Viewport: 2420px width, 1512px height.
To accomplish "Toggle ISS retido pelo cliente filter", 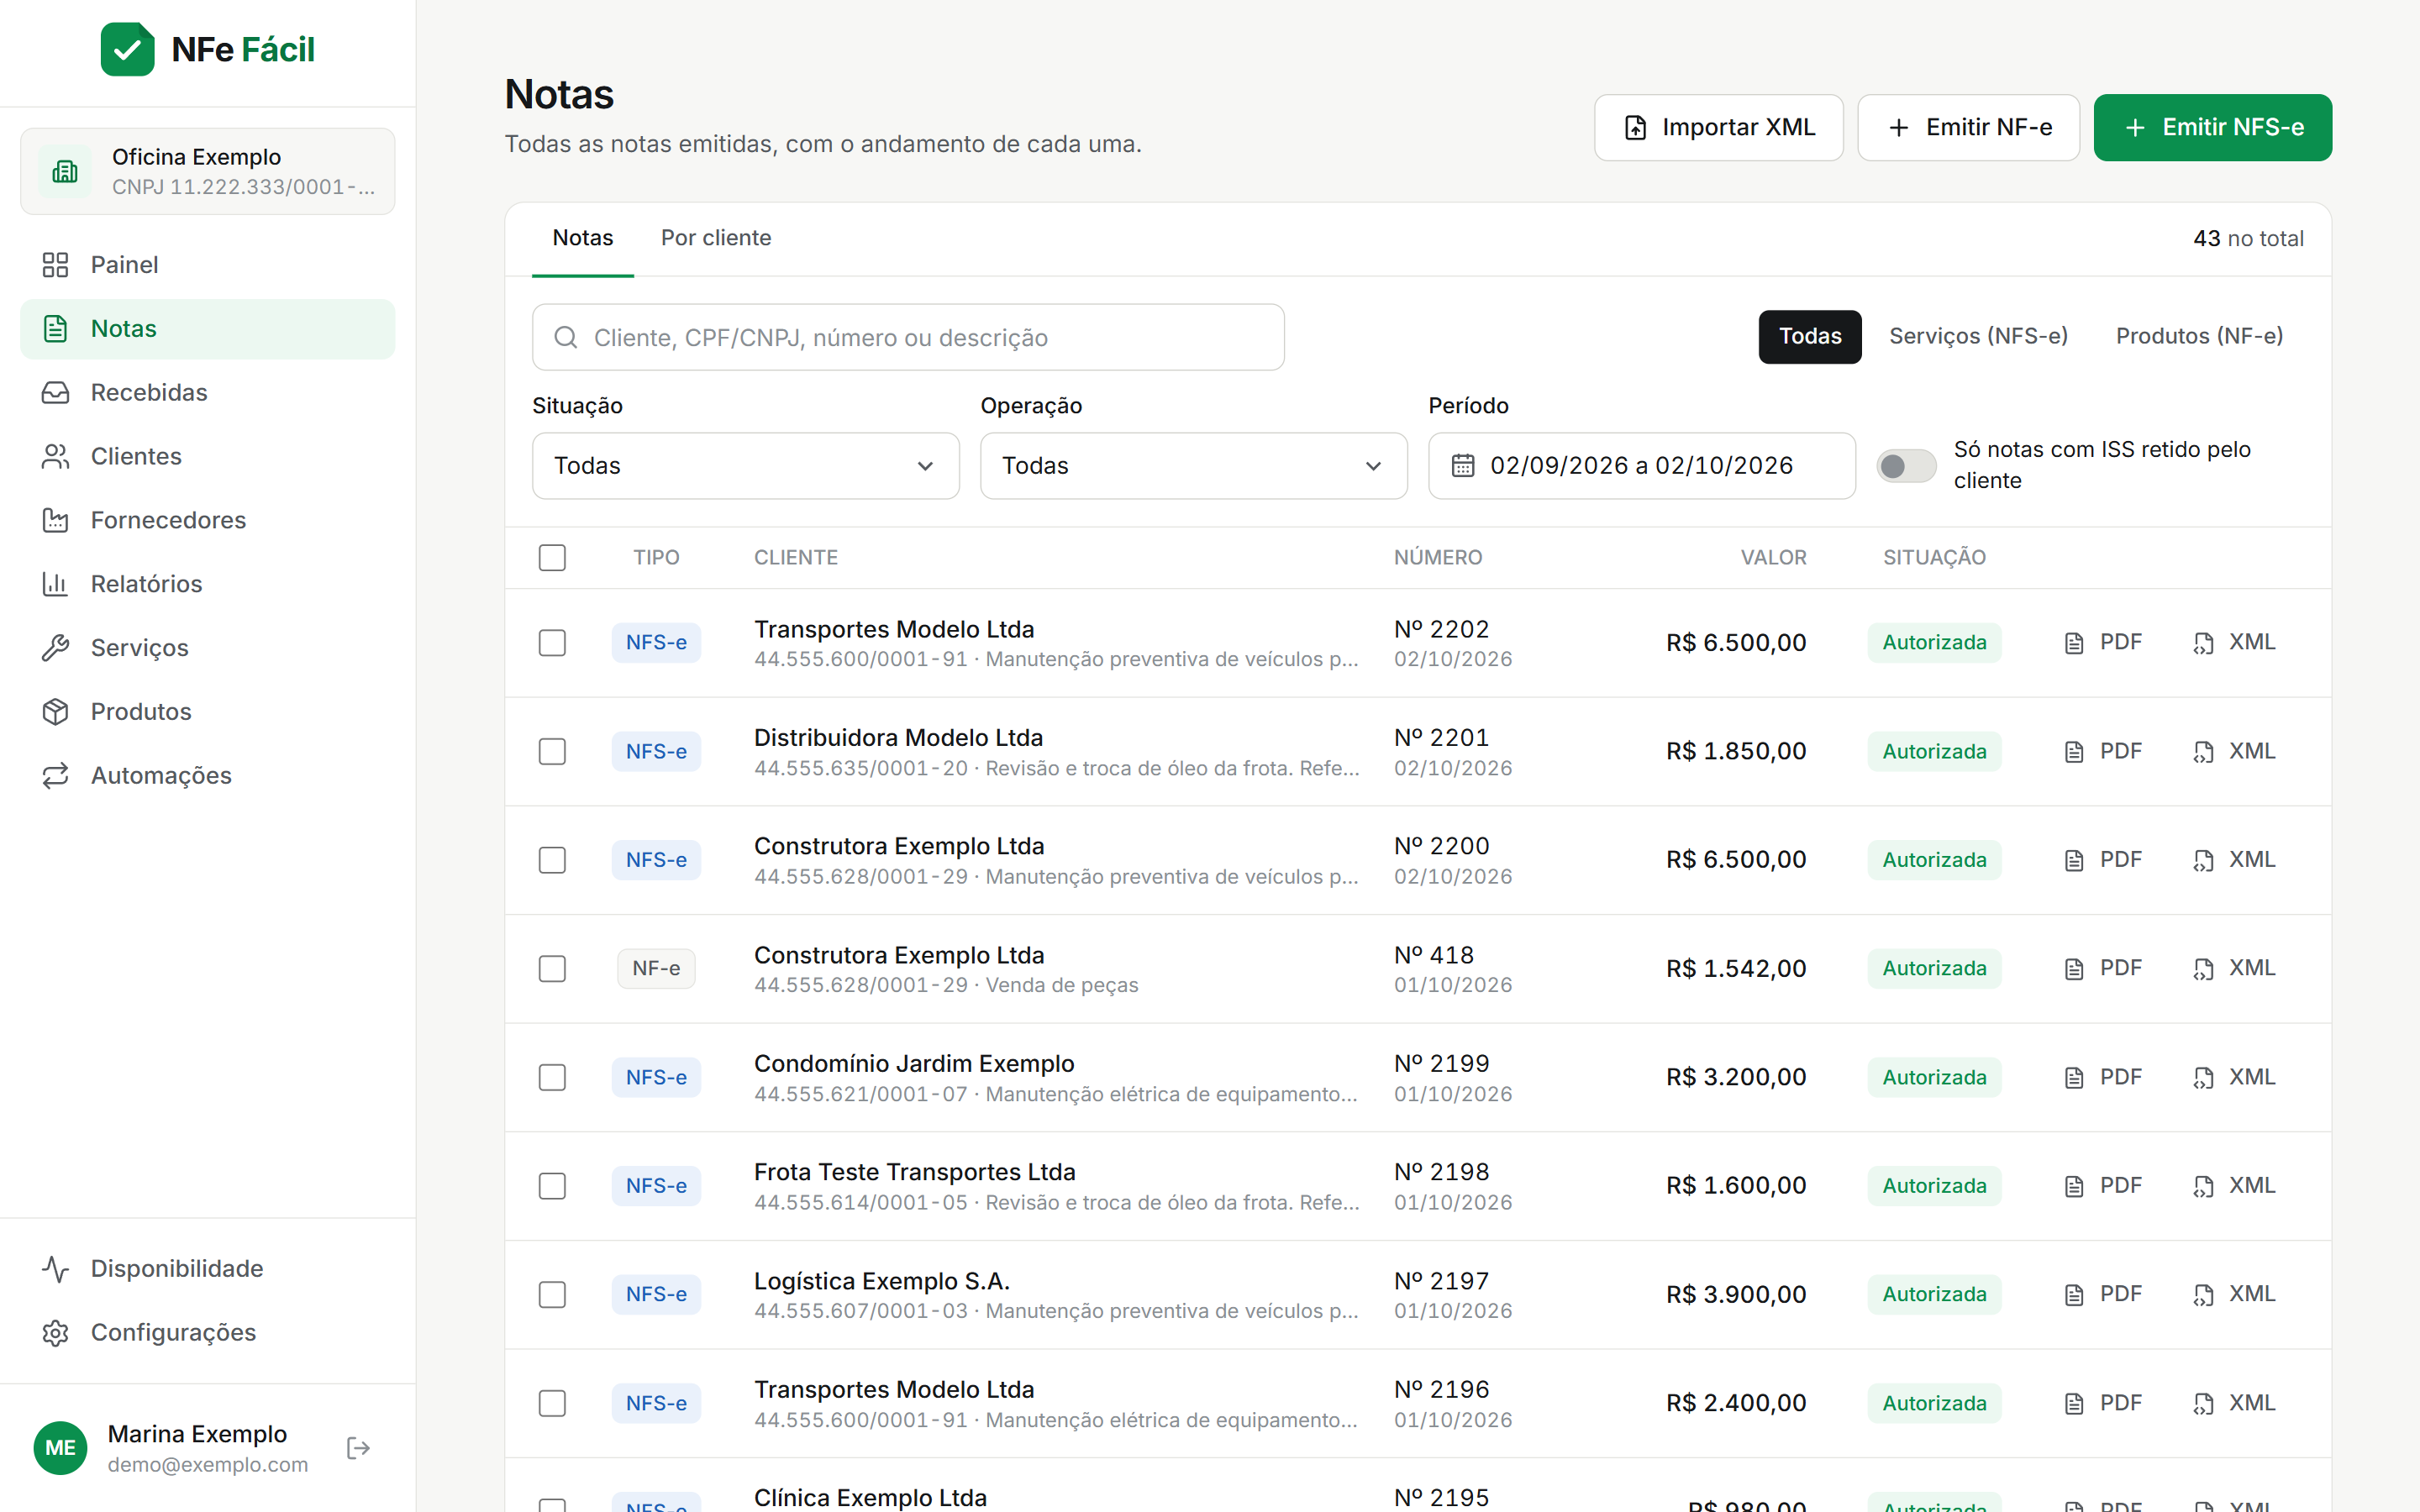I will [x=1906, y=466].
